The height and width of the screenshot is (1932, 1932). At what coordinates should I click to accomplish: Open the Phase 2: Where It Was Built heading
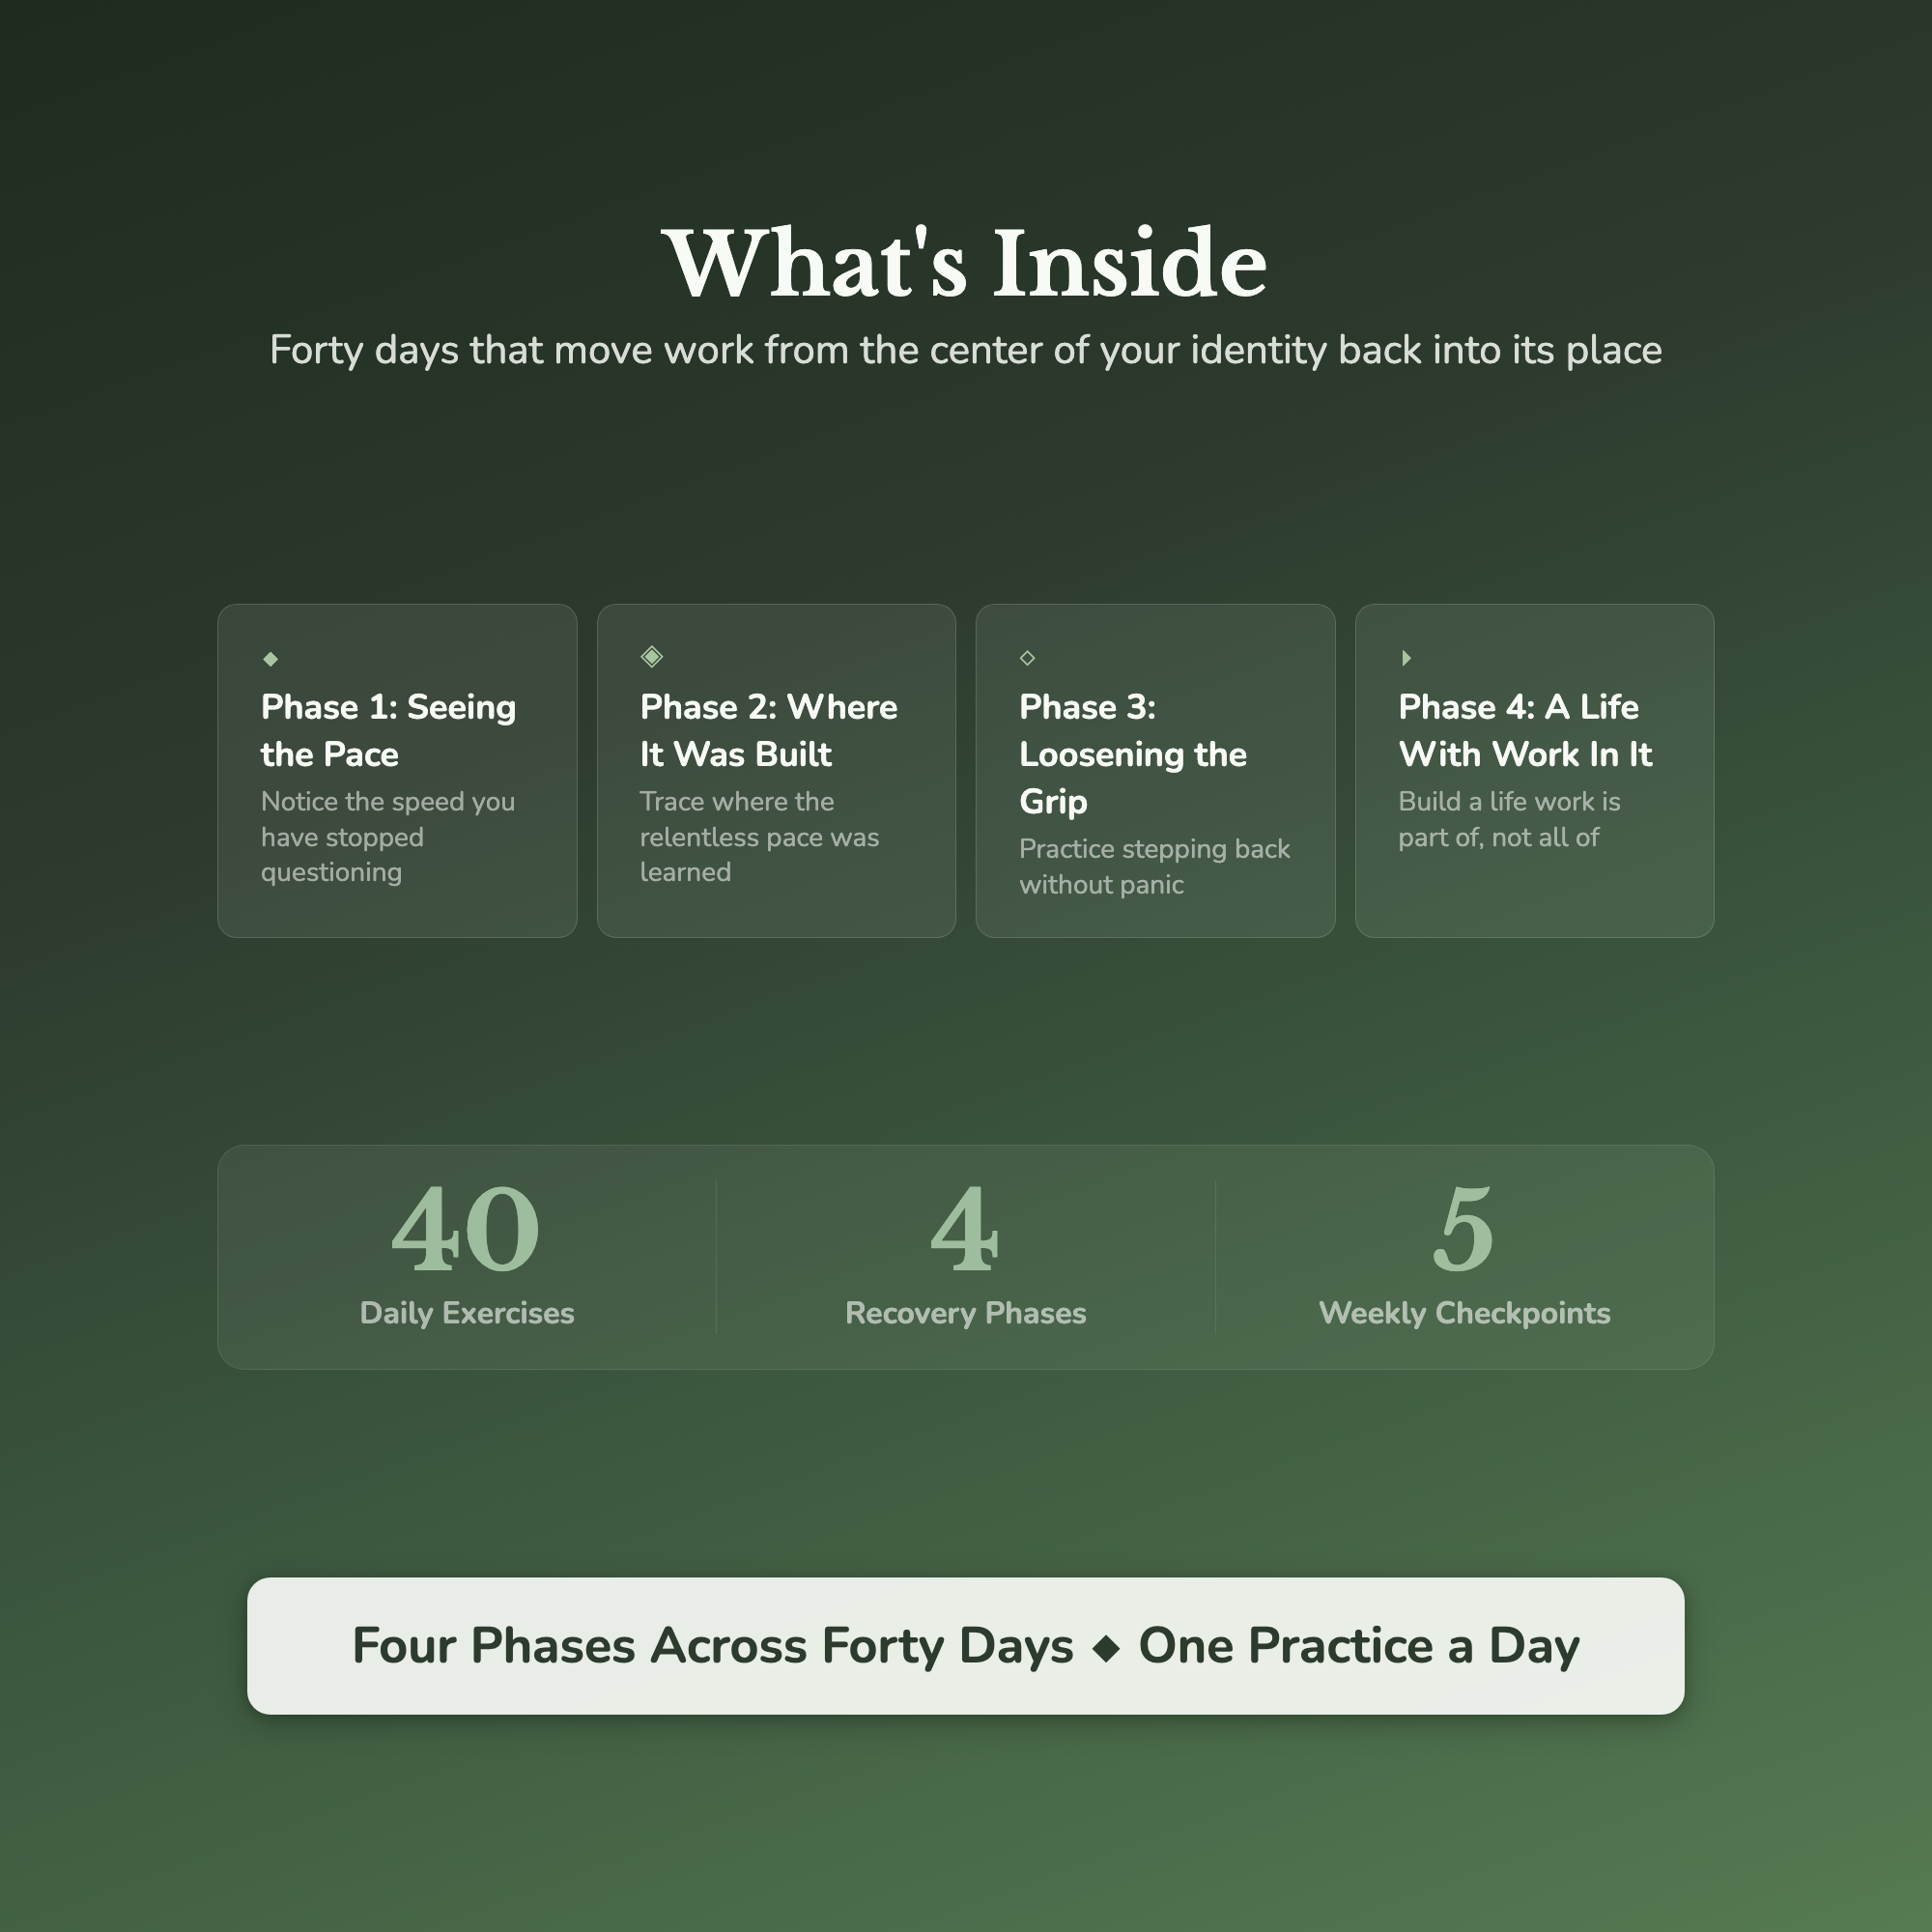point(769,730)
